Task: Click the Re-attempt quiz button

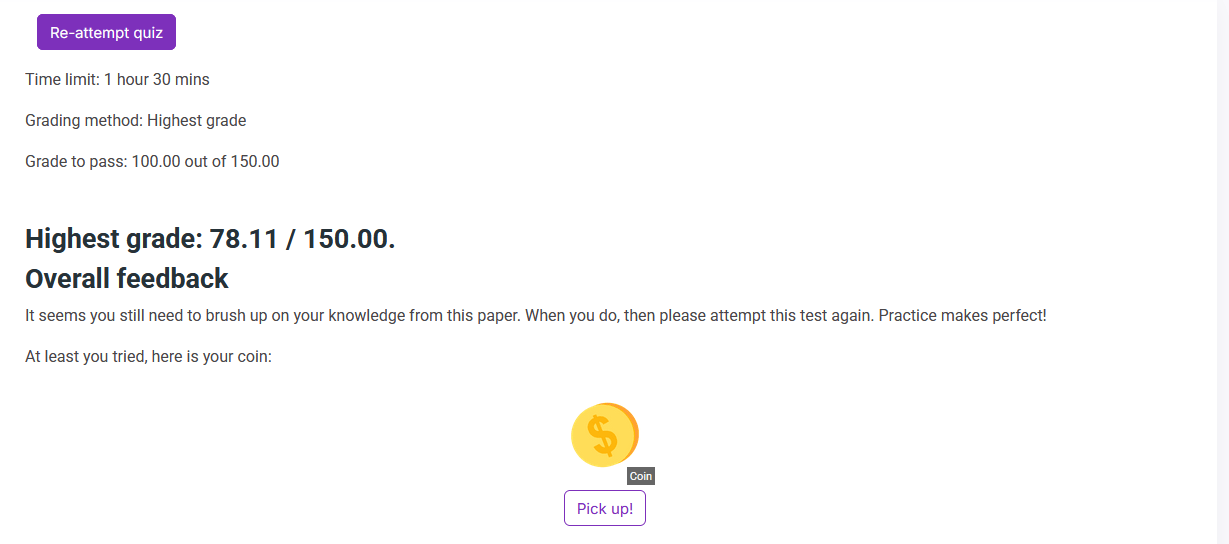Action: (x=106, y=32)
